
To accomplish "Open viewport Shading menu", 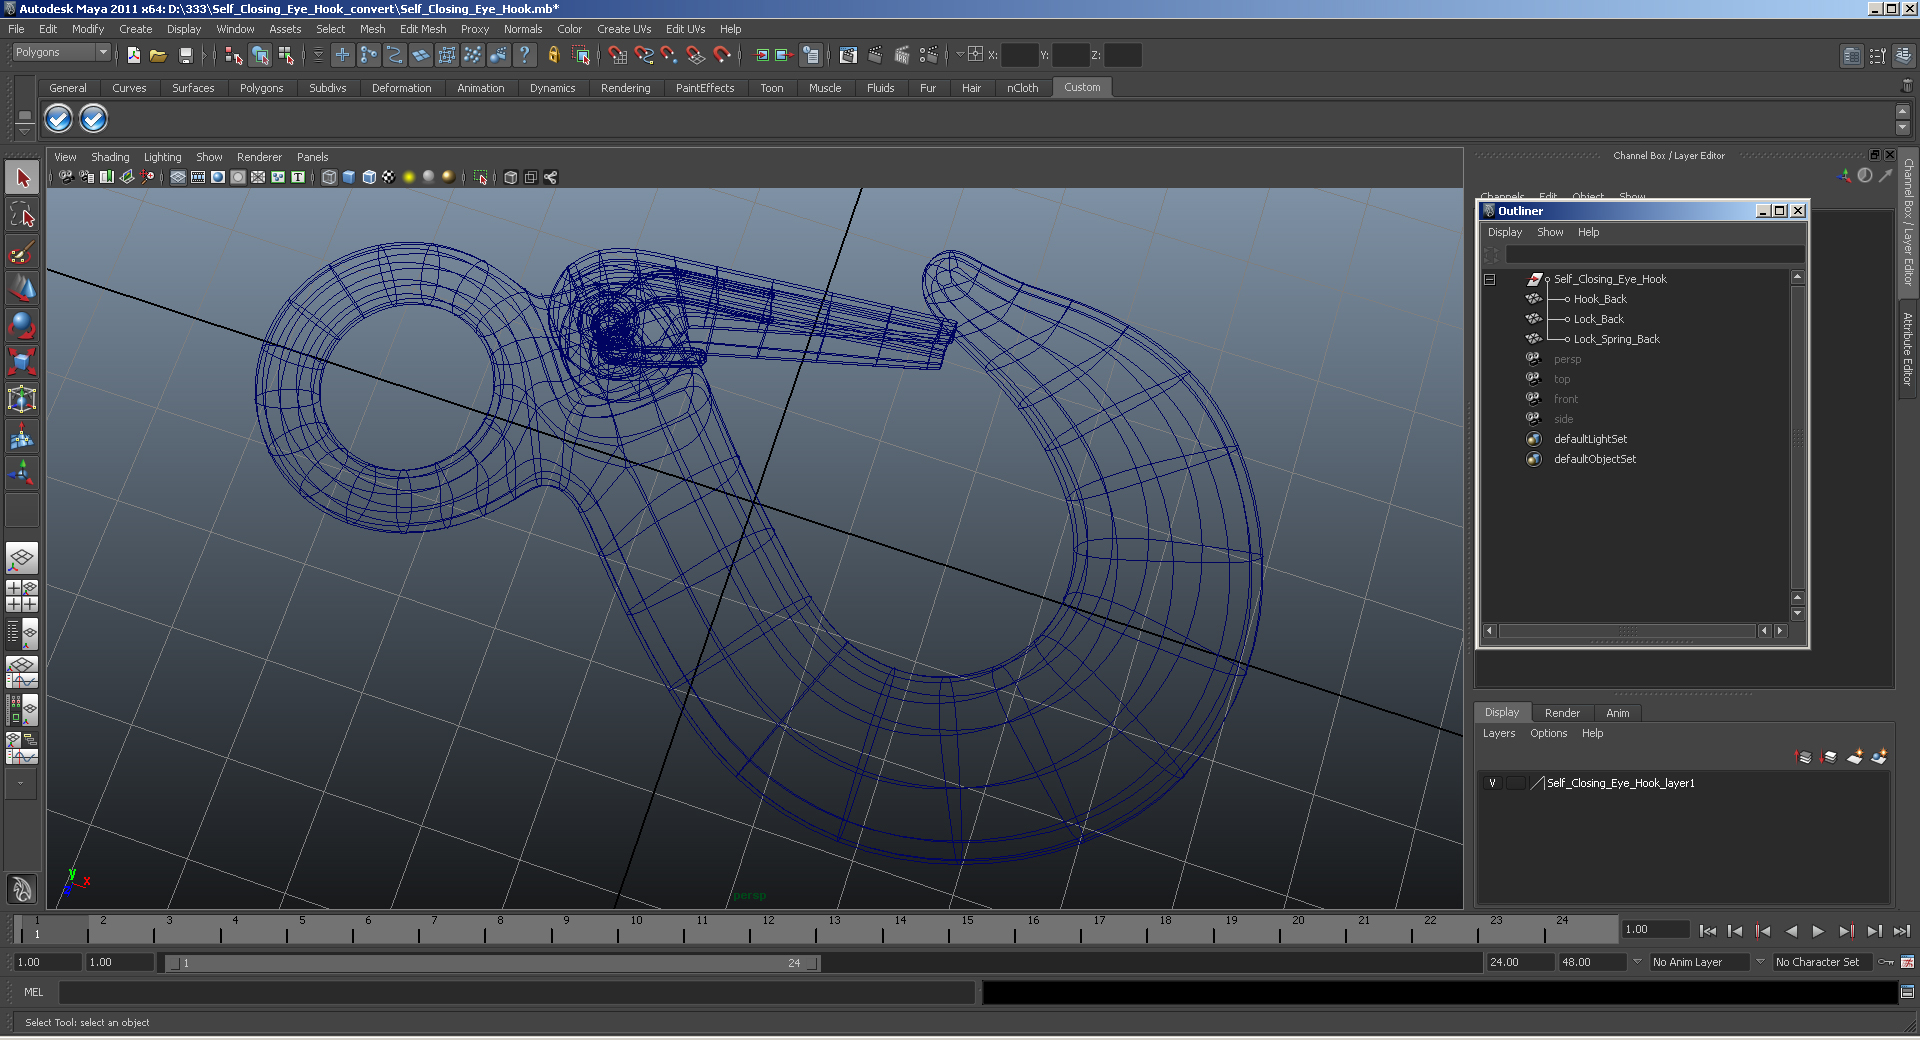I will (110, 157).
